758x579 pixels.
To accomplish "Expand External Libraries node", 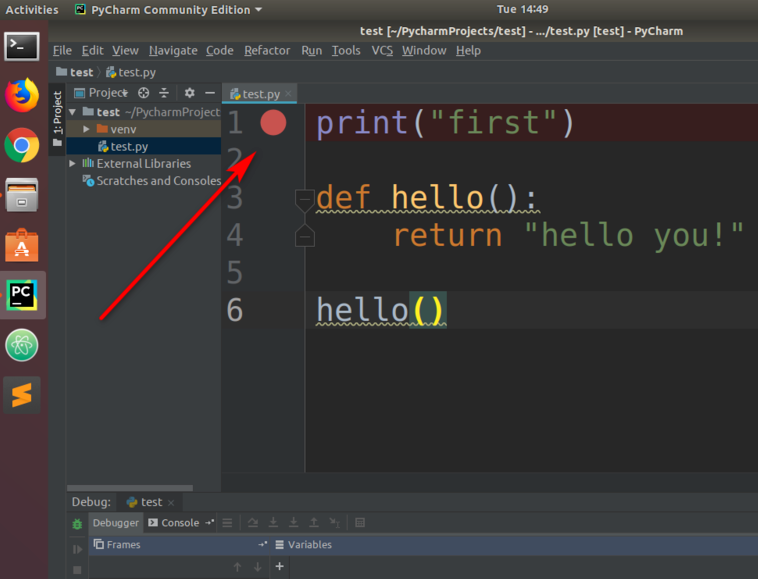I will (73, 163).
